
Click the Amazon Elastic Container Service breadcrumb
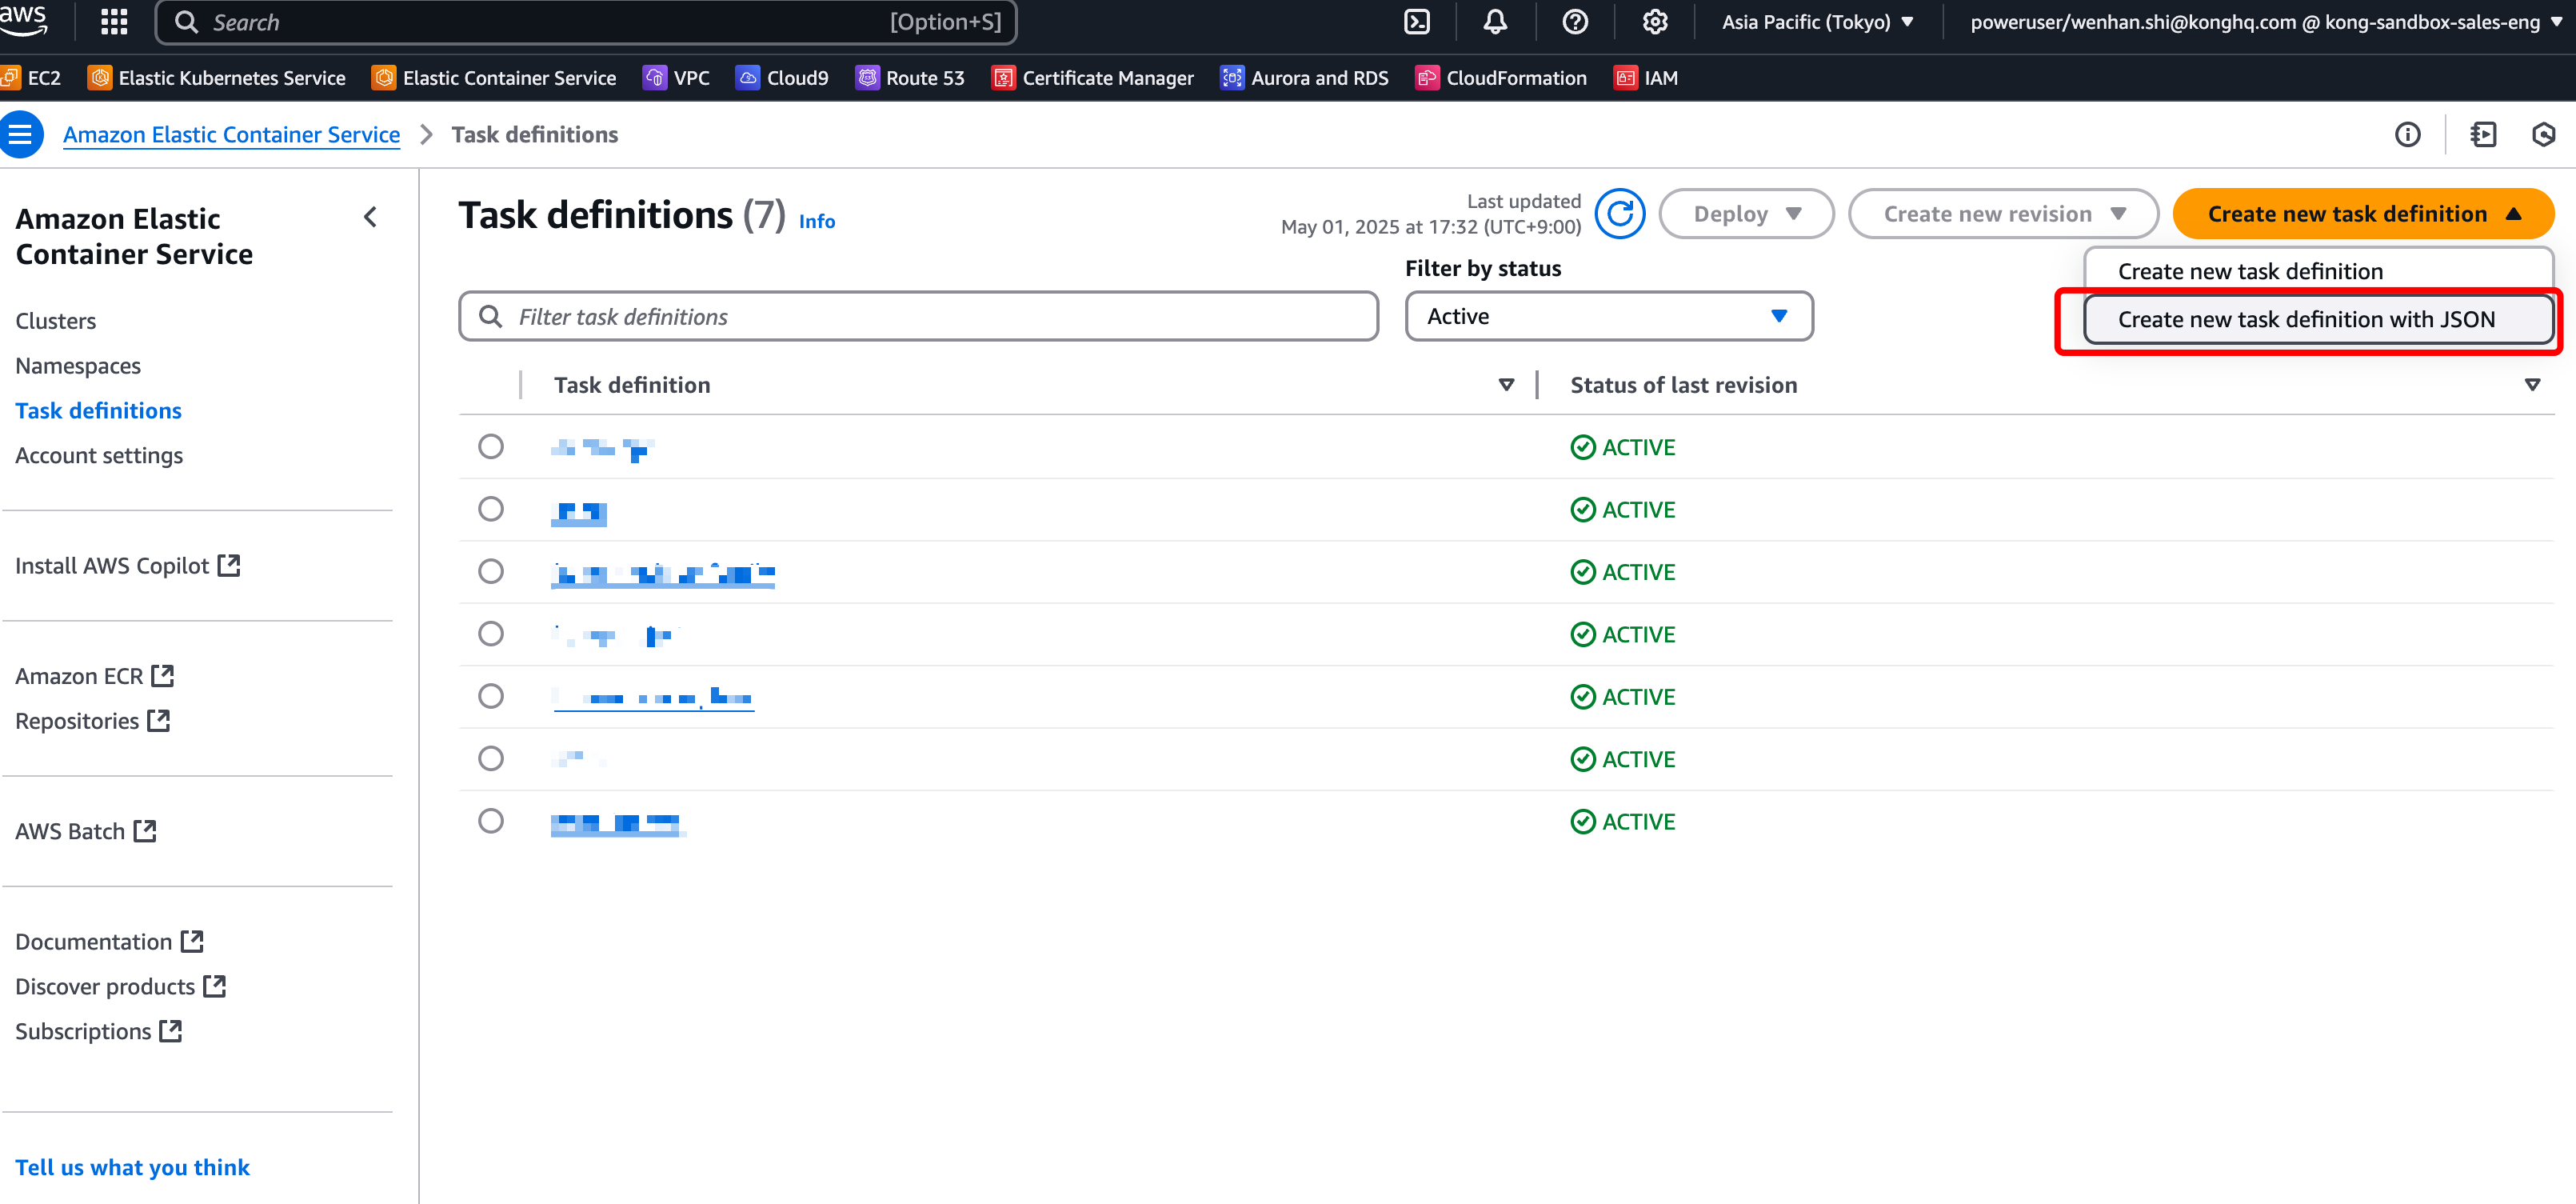(x=231, y=134)
